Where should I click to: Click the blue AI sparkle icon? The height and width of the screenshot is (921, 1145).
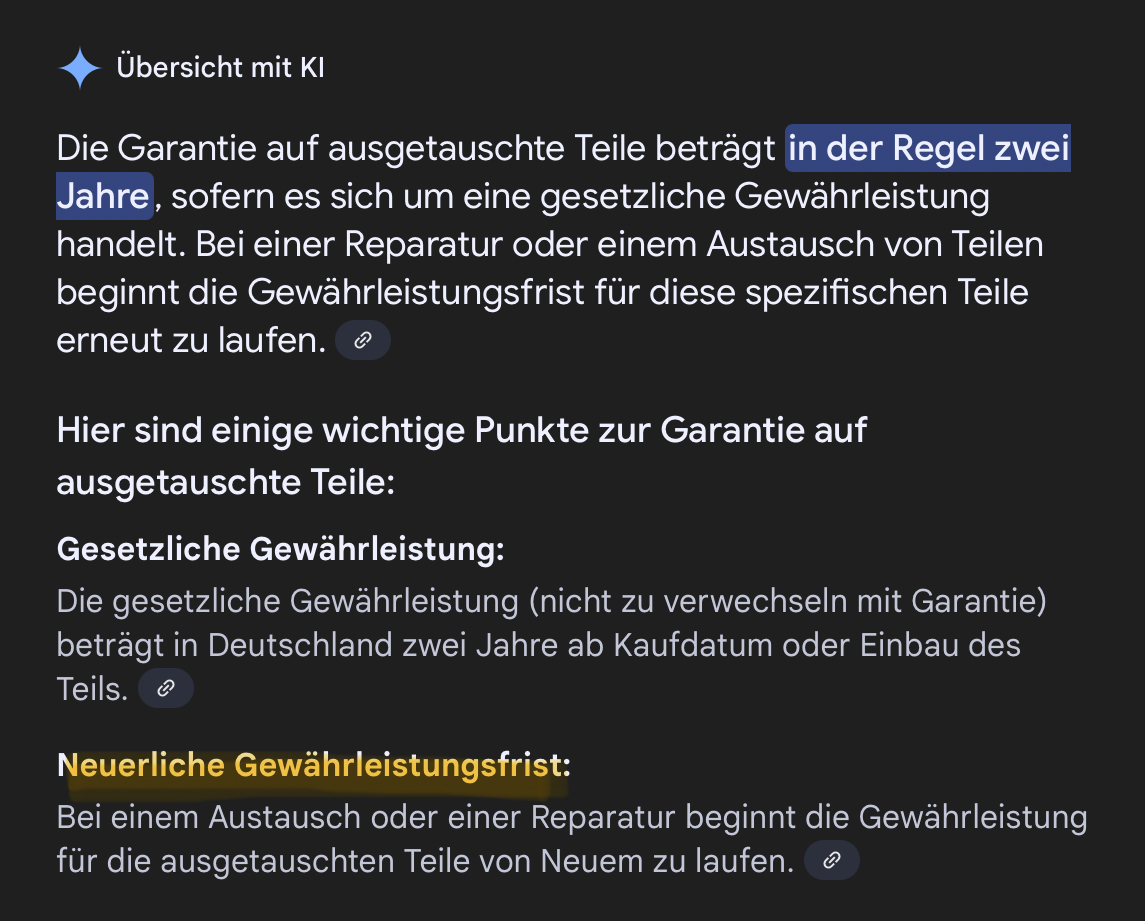click(80, 68)
